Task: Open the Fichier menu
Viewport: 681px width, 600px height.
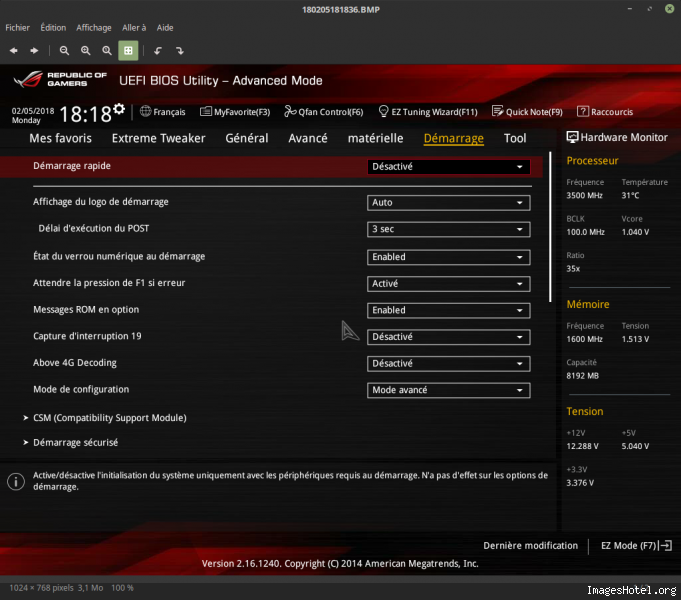Action: click(x=17, y=27)
